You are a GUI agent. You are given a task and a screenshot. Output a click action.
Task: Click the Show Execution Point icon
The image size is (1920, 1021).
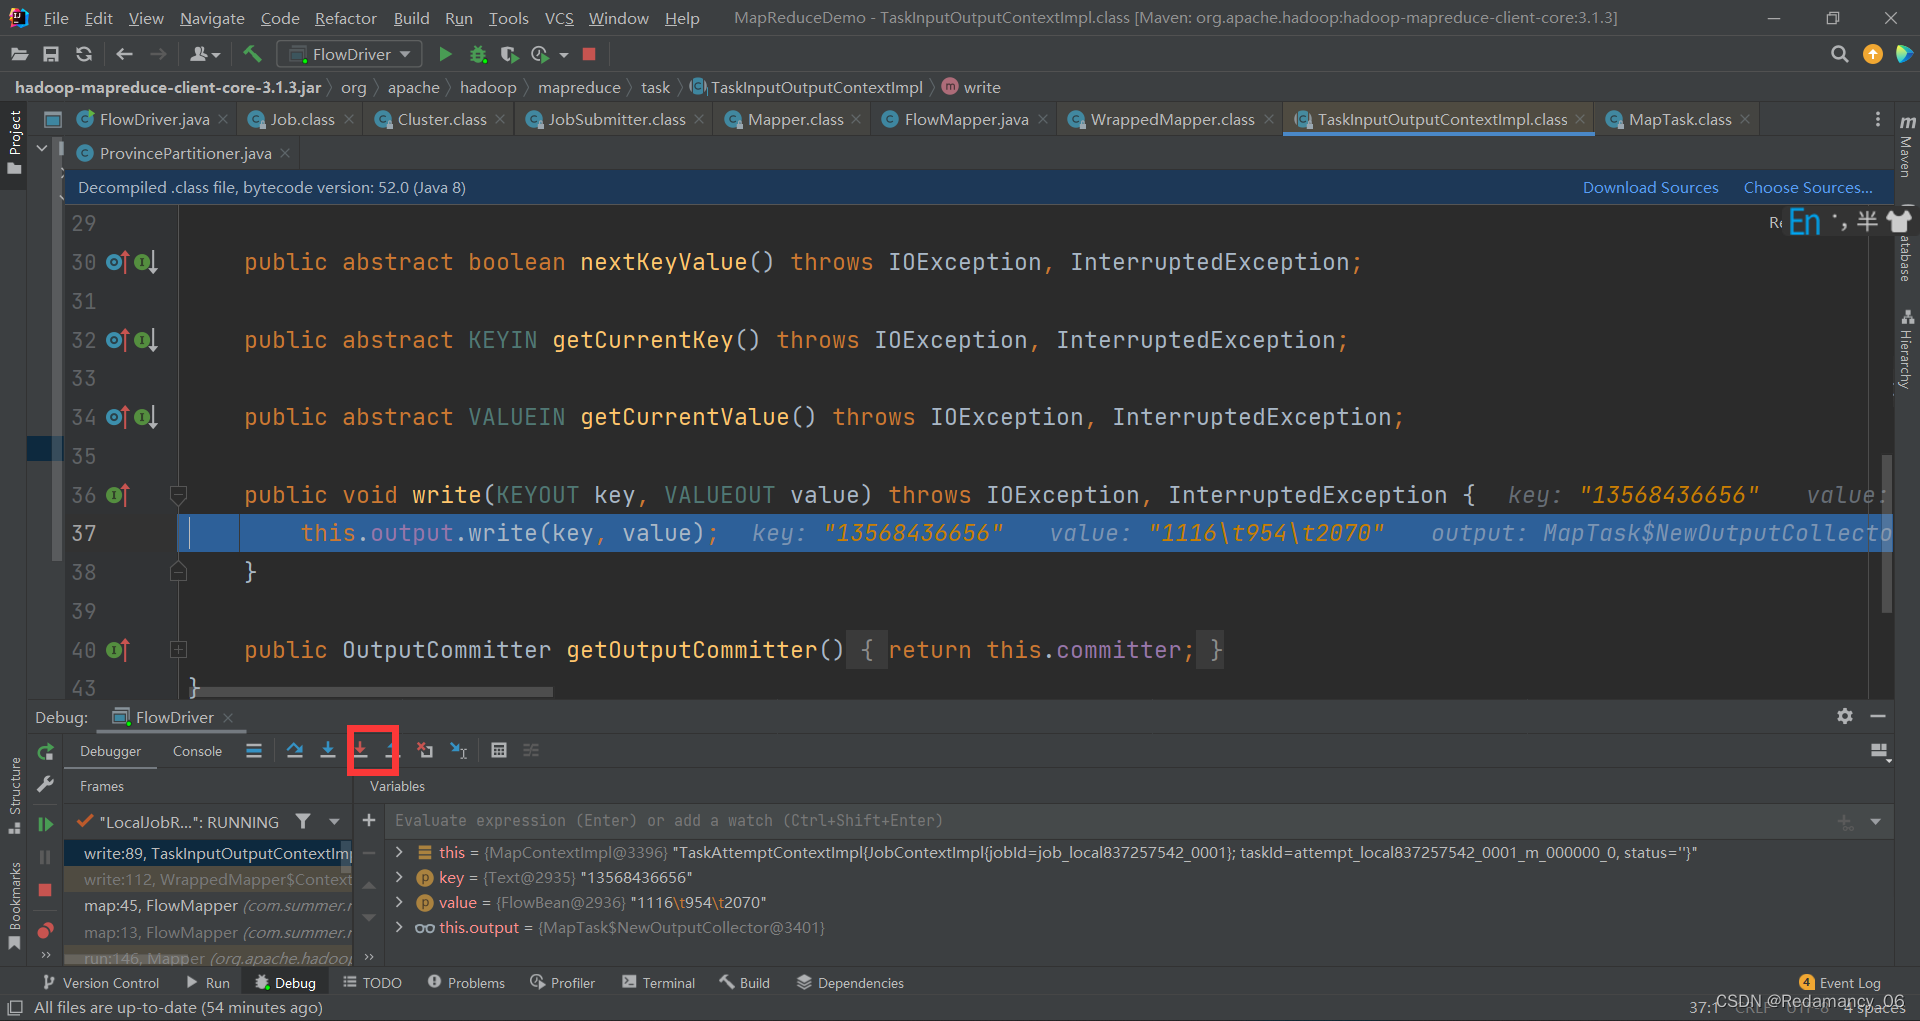254,750
